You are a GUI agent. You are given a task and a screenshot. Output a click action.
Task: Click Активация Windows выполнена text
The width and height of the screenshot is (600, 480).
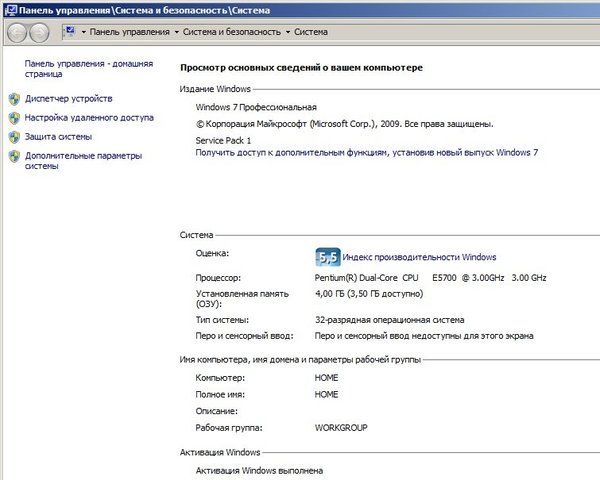259,470
